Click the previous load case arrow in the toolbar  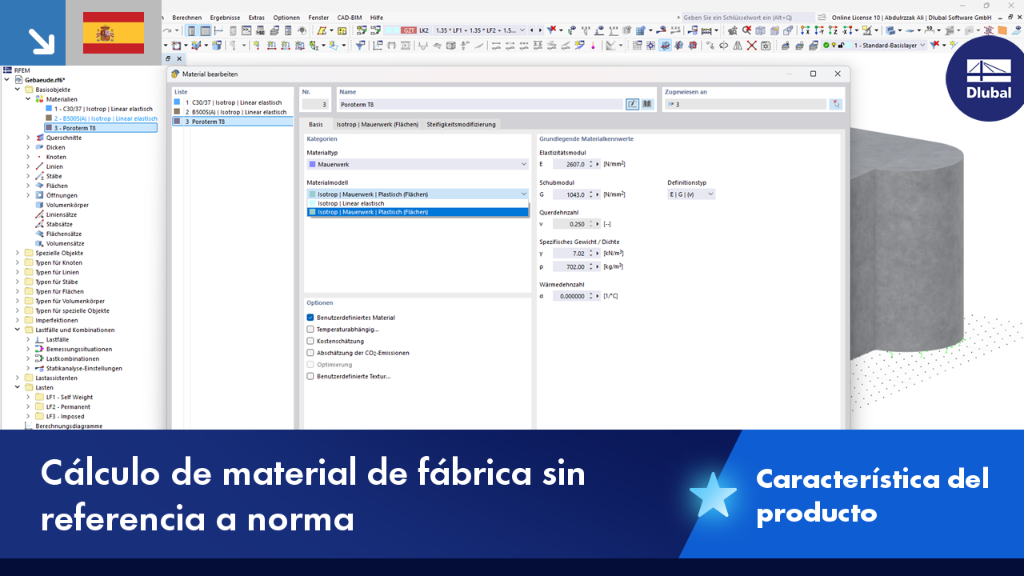(x=532, y=31)
